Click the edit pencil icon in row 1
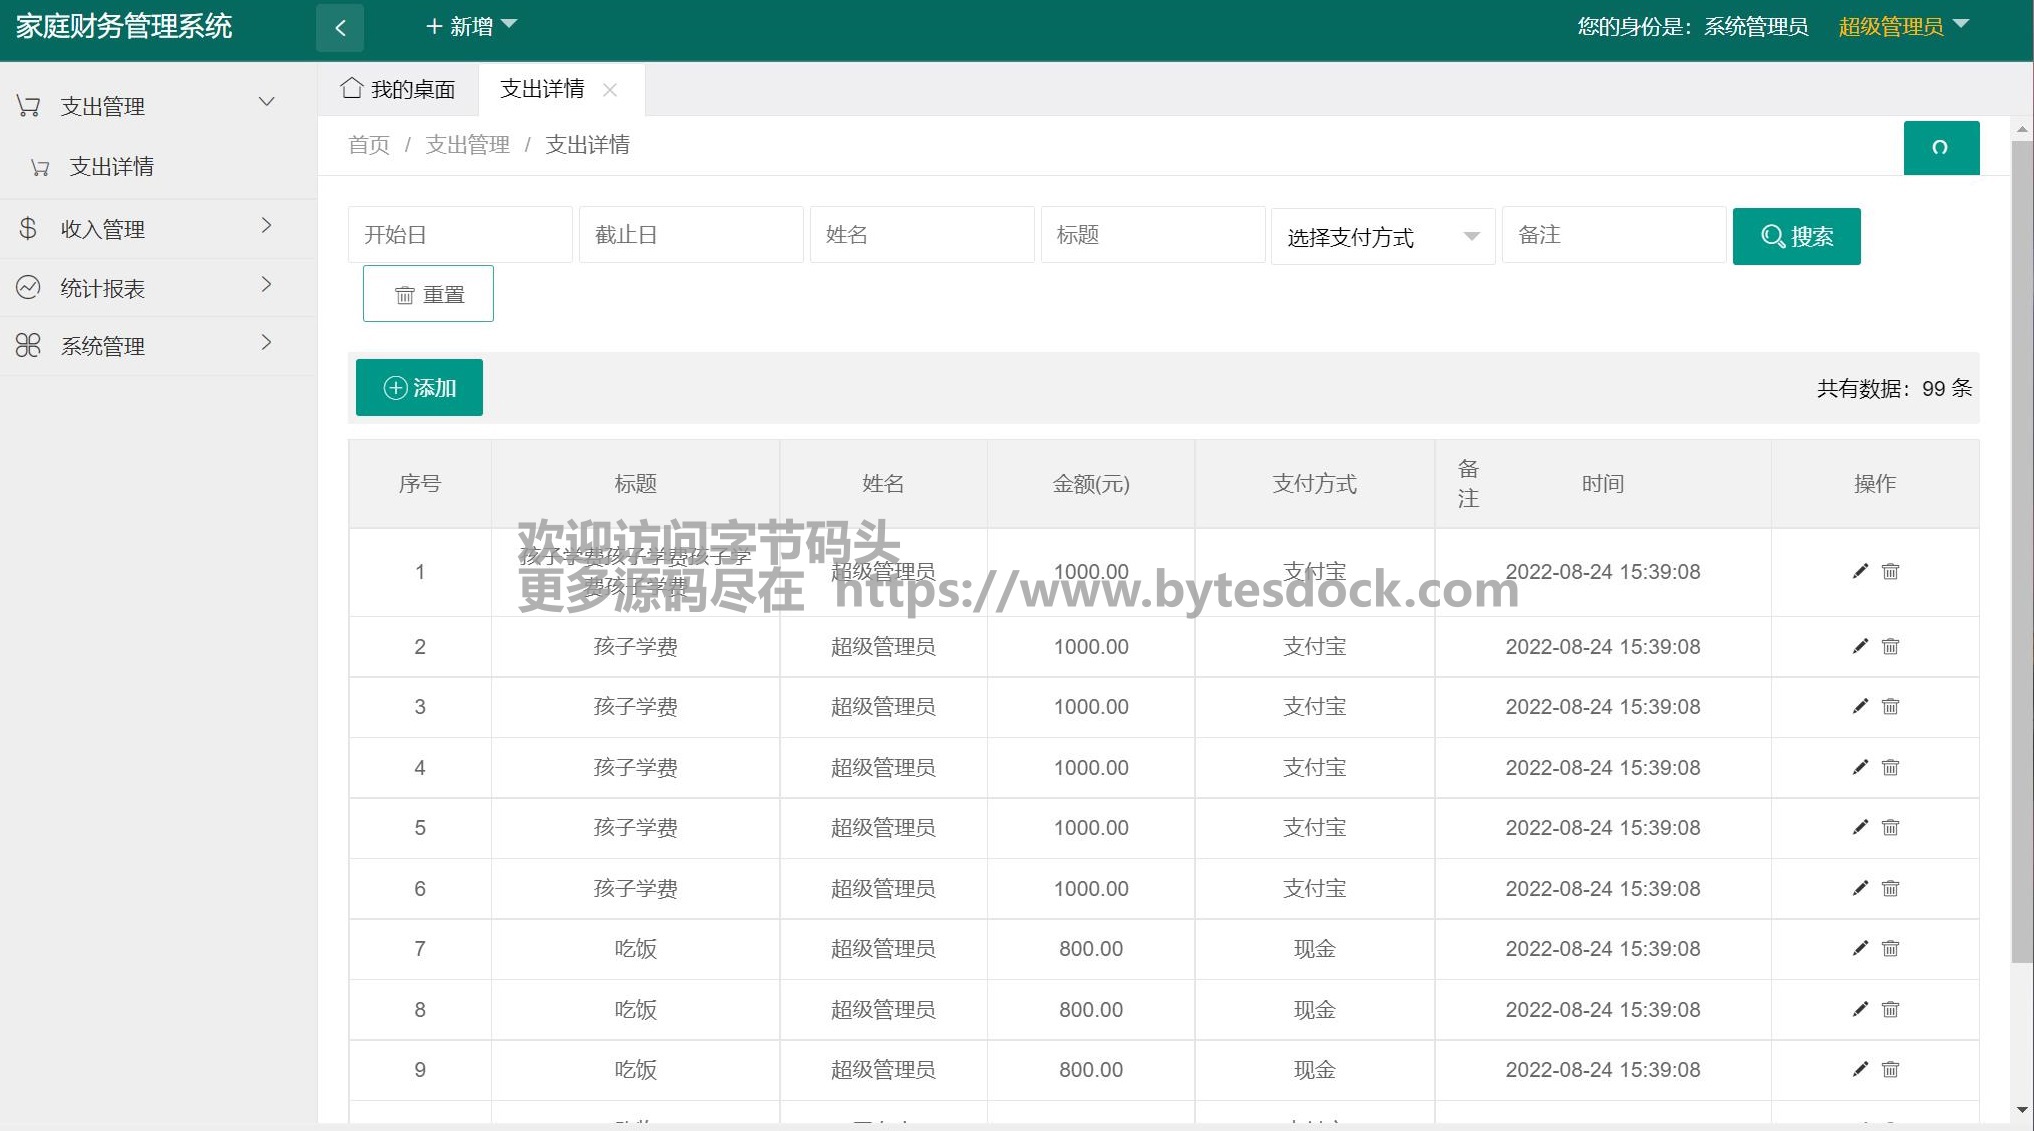This screenshot has height=1131, width=2034. coord(1860,571)
